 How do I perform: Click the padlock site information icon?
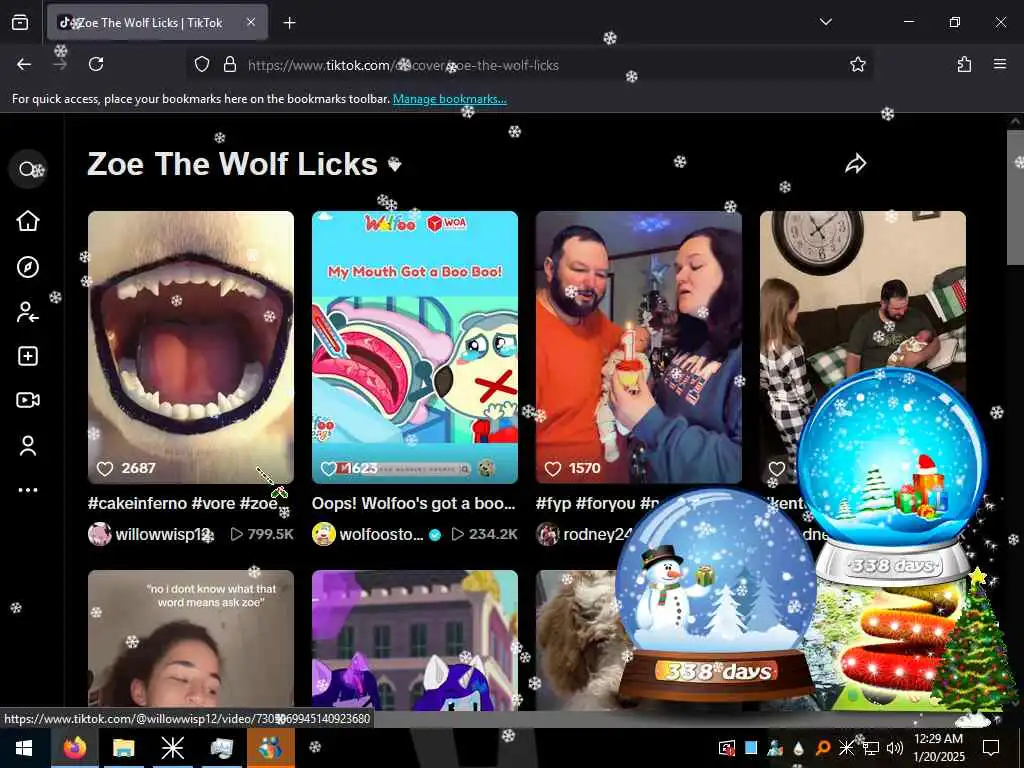230,65
